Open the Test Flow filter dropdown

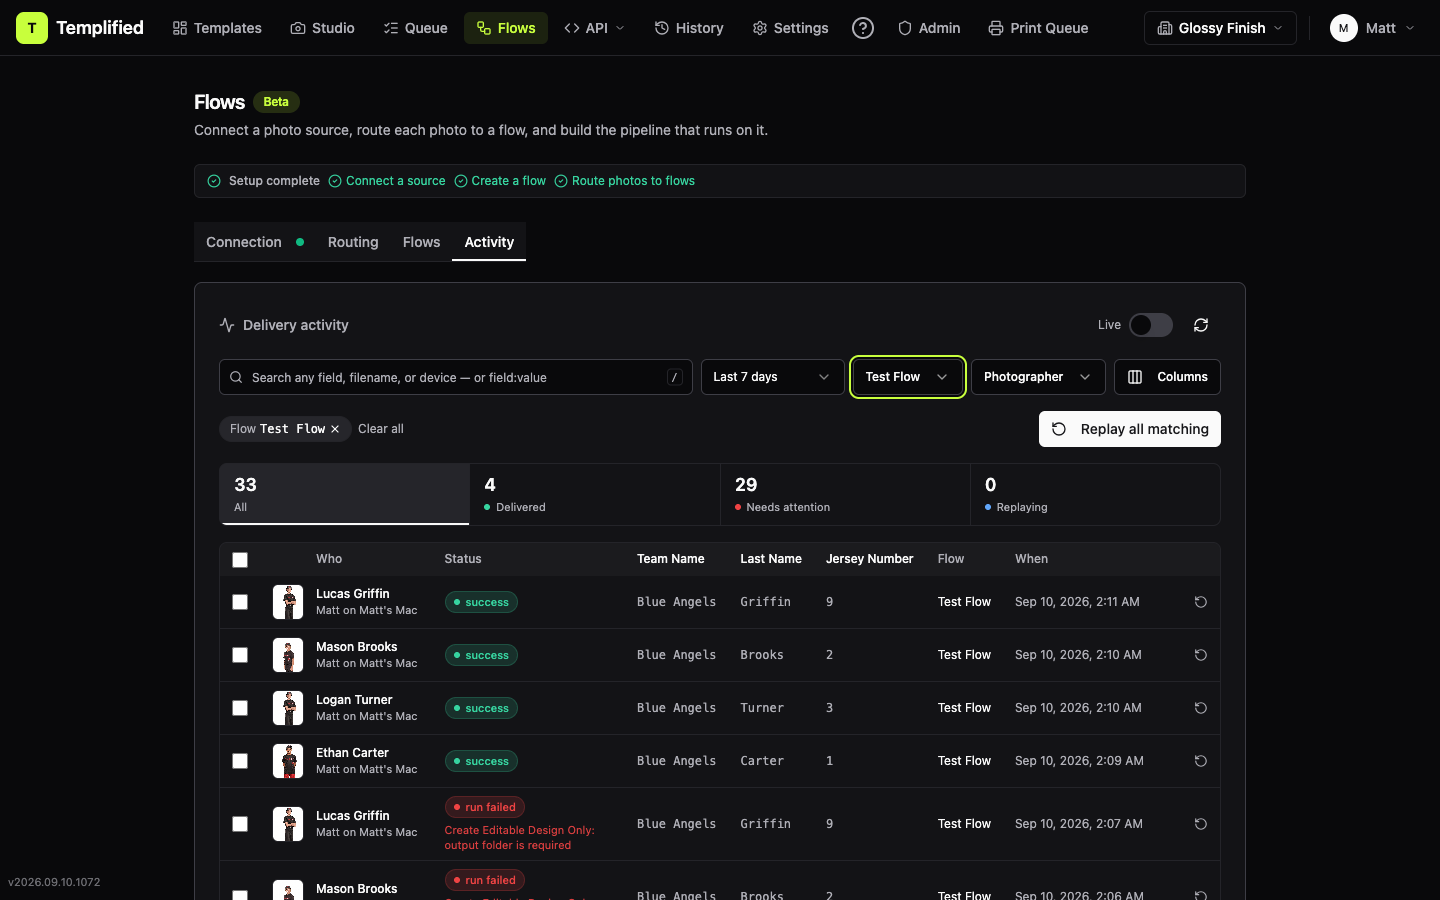point(907,377)
